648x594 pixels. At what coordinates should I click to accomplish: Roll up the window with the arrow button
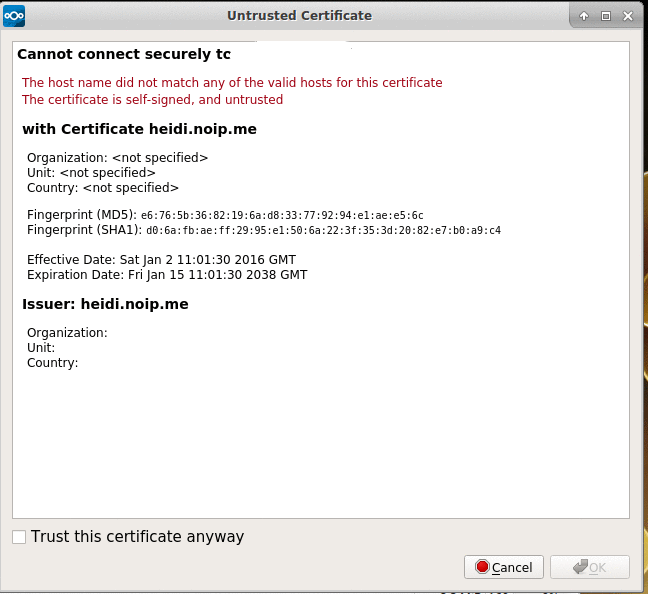(x=585, y=16)
